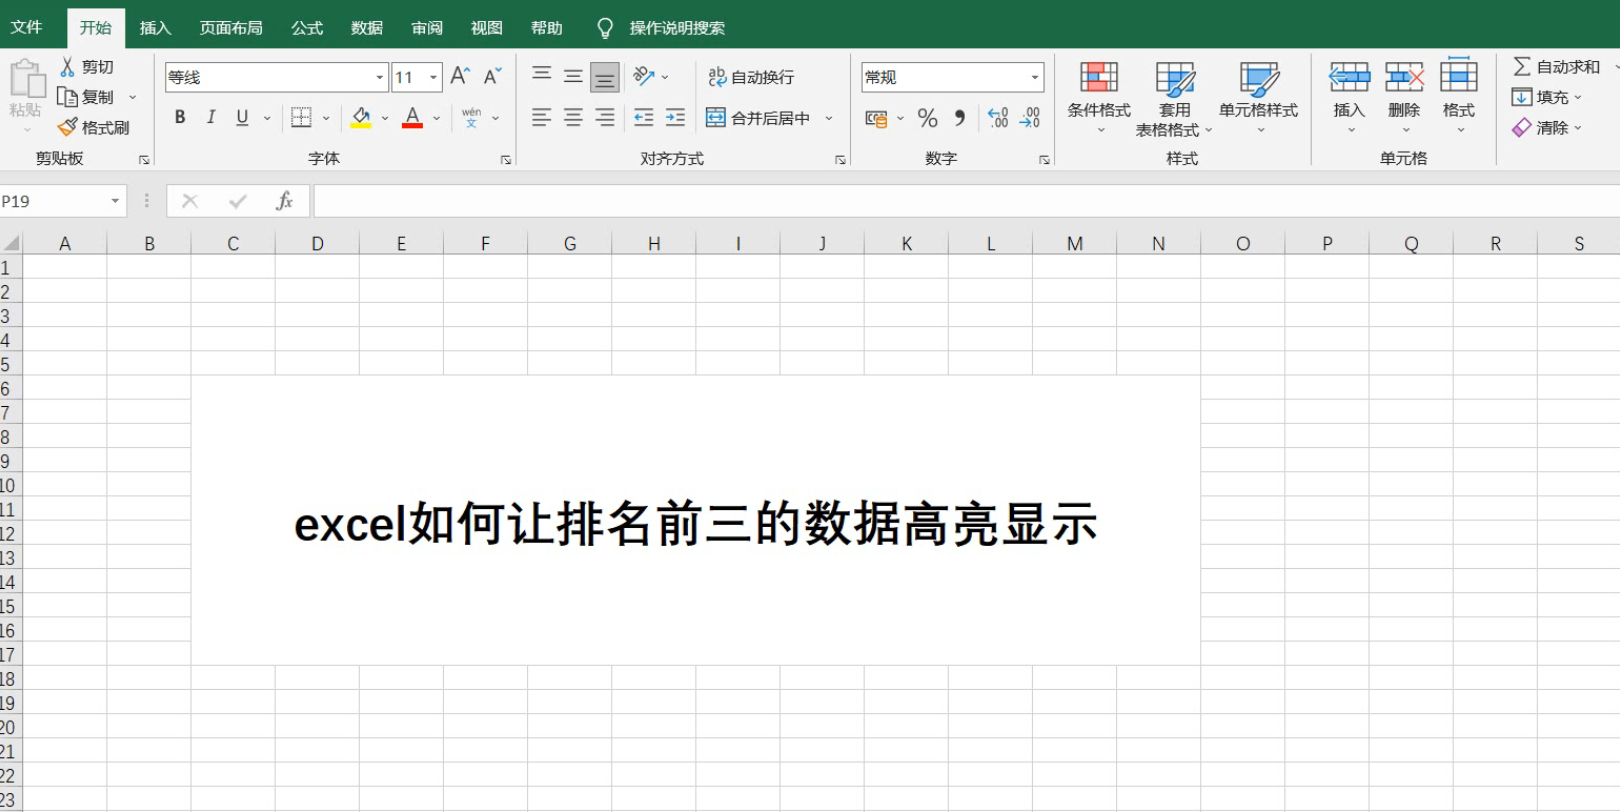Image resolution: width=1620 pixels, height=812 pixels.
Task: Click Tell Me search (操作说明搜索)
Action: pyautogui.click(x=662, y=28)
